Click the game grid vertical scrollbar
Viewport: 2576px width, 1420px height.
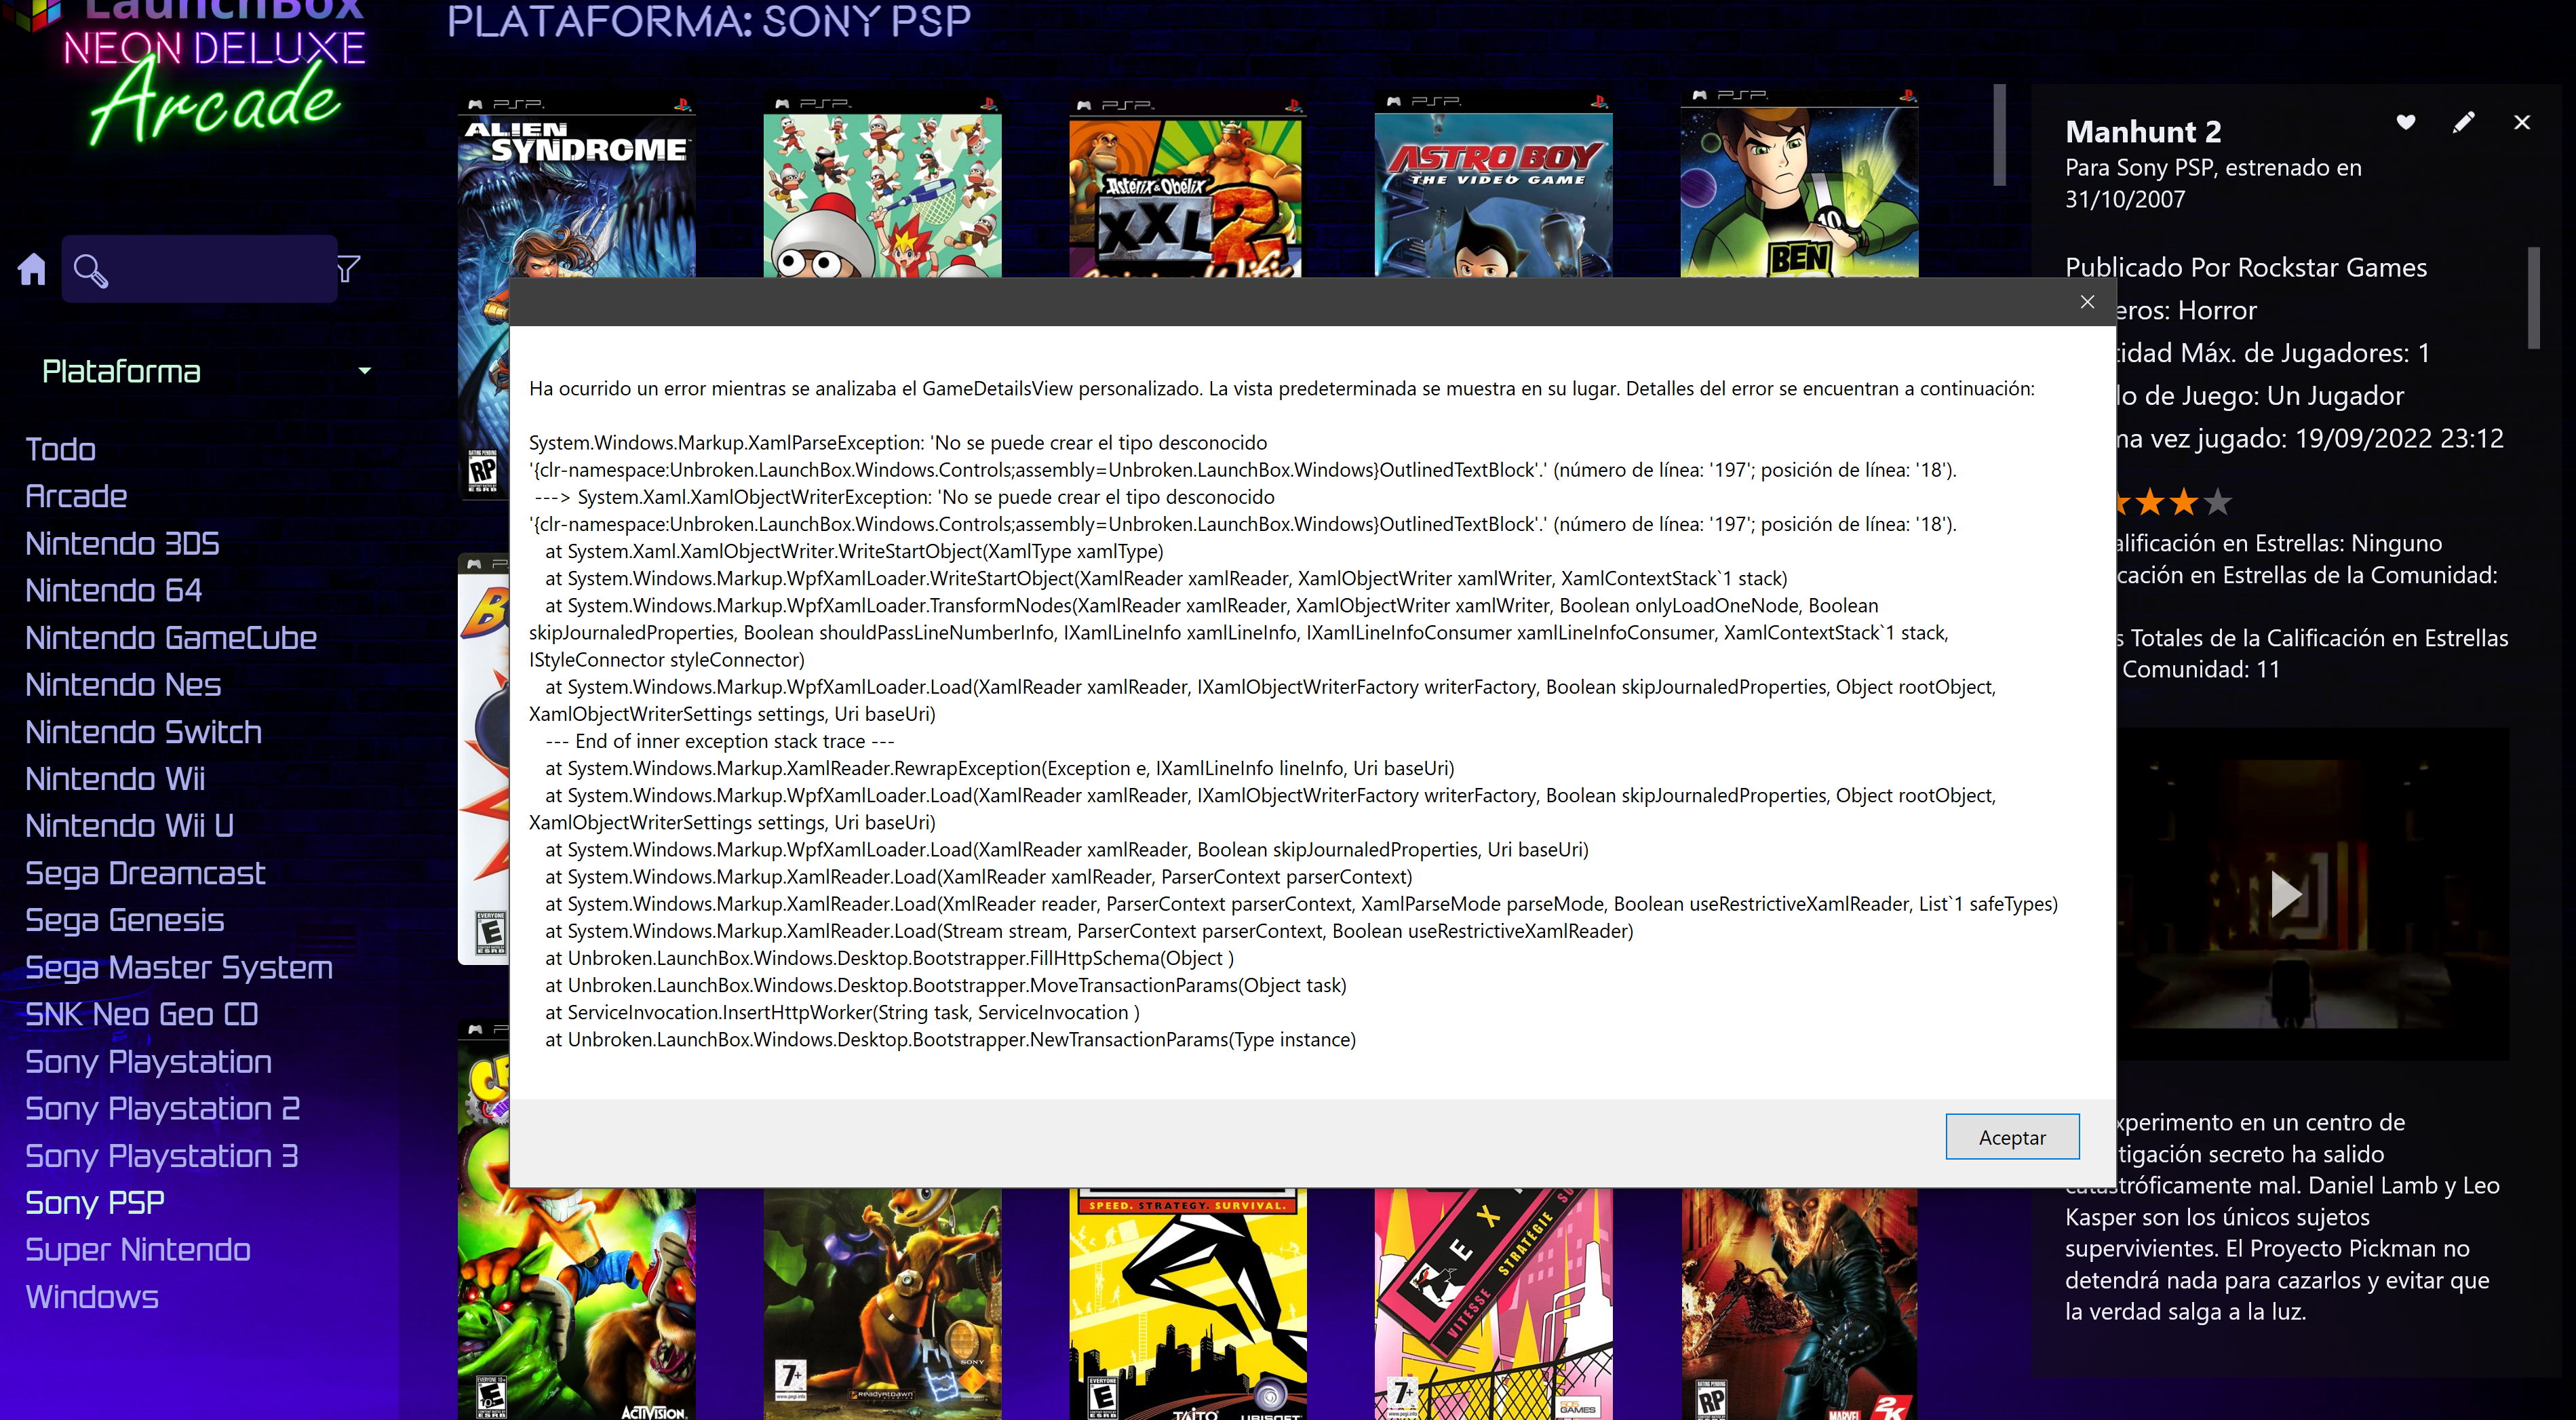[x=1999, y=135]
